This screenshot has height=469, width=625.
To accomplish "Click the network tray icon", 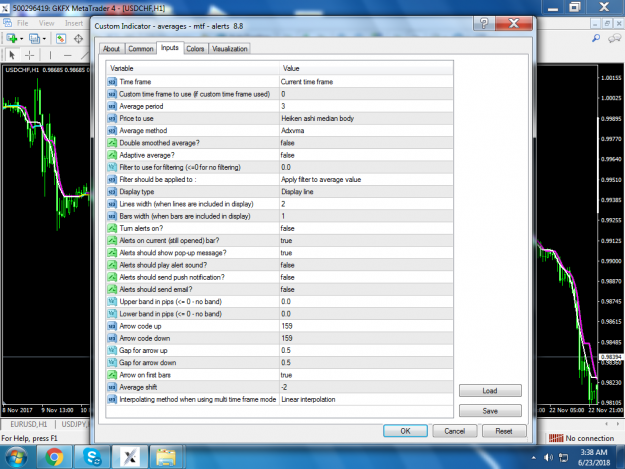I will tap(563, 457).
